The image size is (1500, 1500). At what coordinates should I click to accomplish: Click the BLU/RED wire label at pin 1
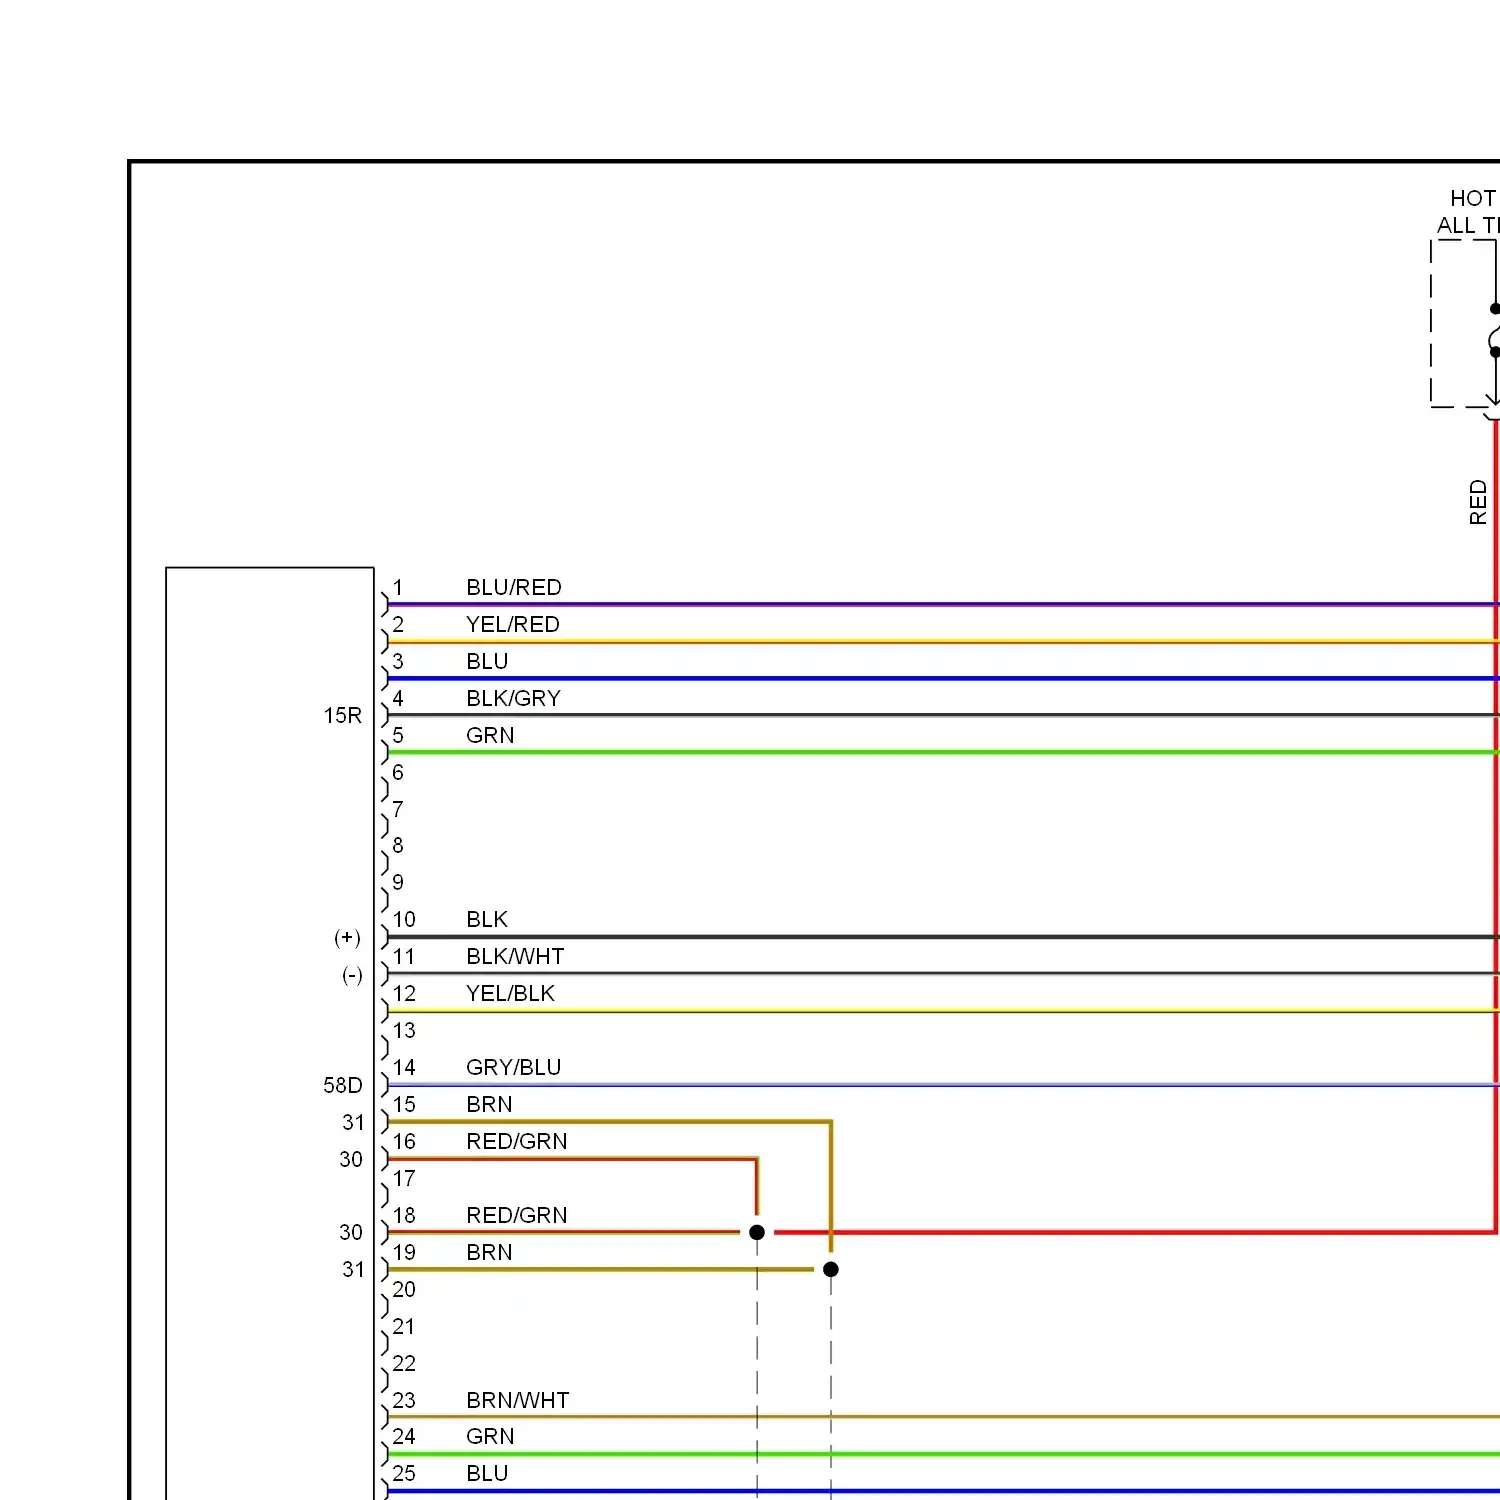514,587
